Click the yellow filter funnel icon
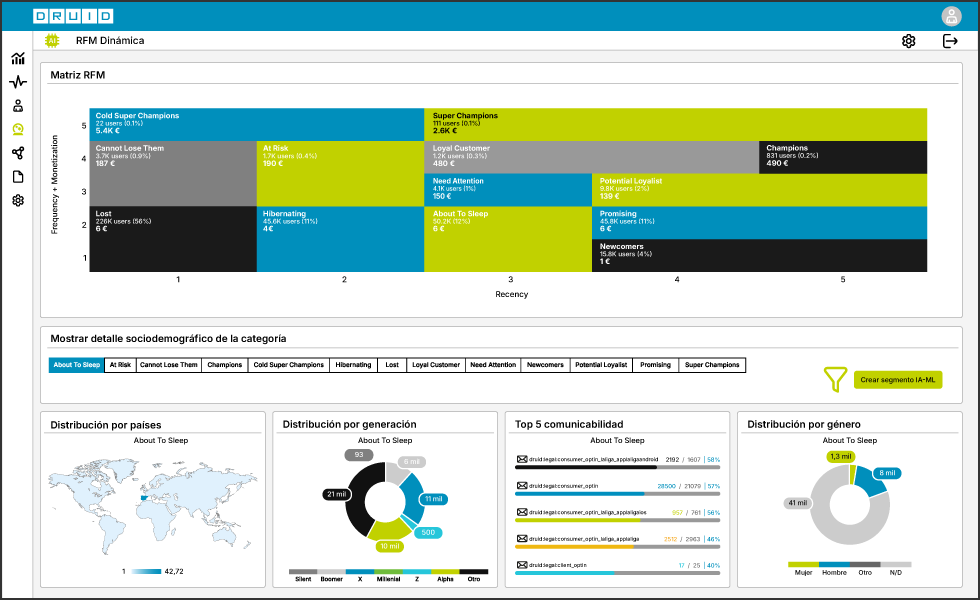980x600 pixels. coord(835,379)
